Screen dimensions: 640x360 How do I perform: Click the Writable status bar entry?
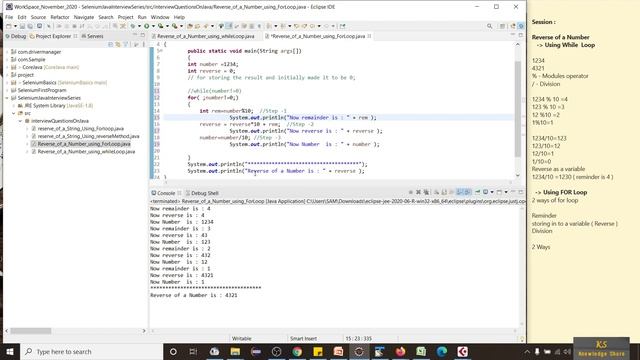coord(242,338)
